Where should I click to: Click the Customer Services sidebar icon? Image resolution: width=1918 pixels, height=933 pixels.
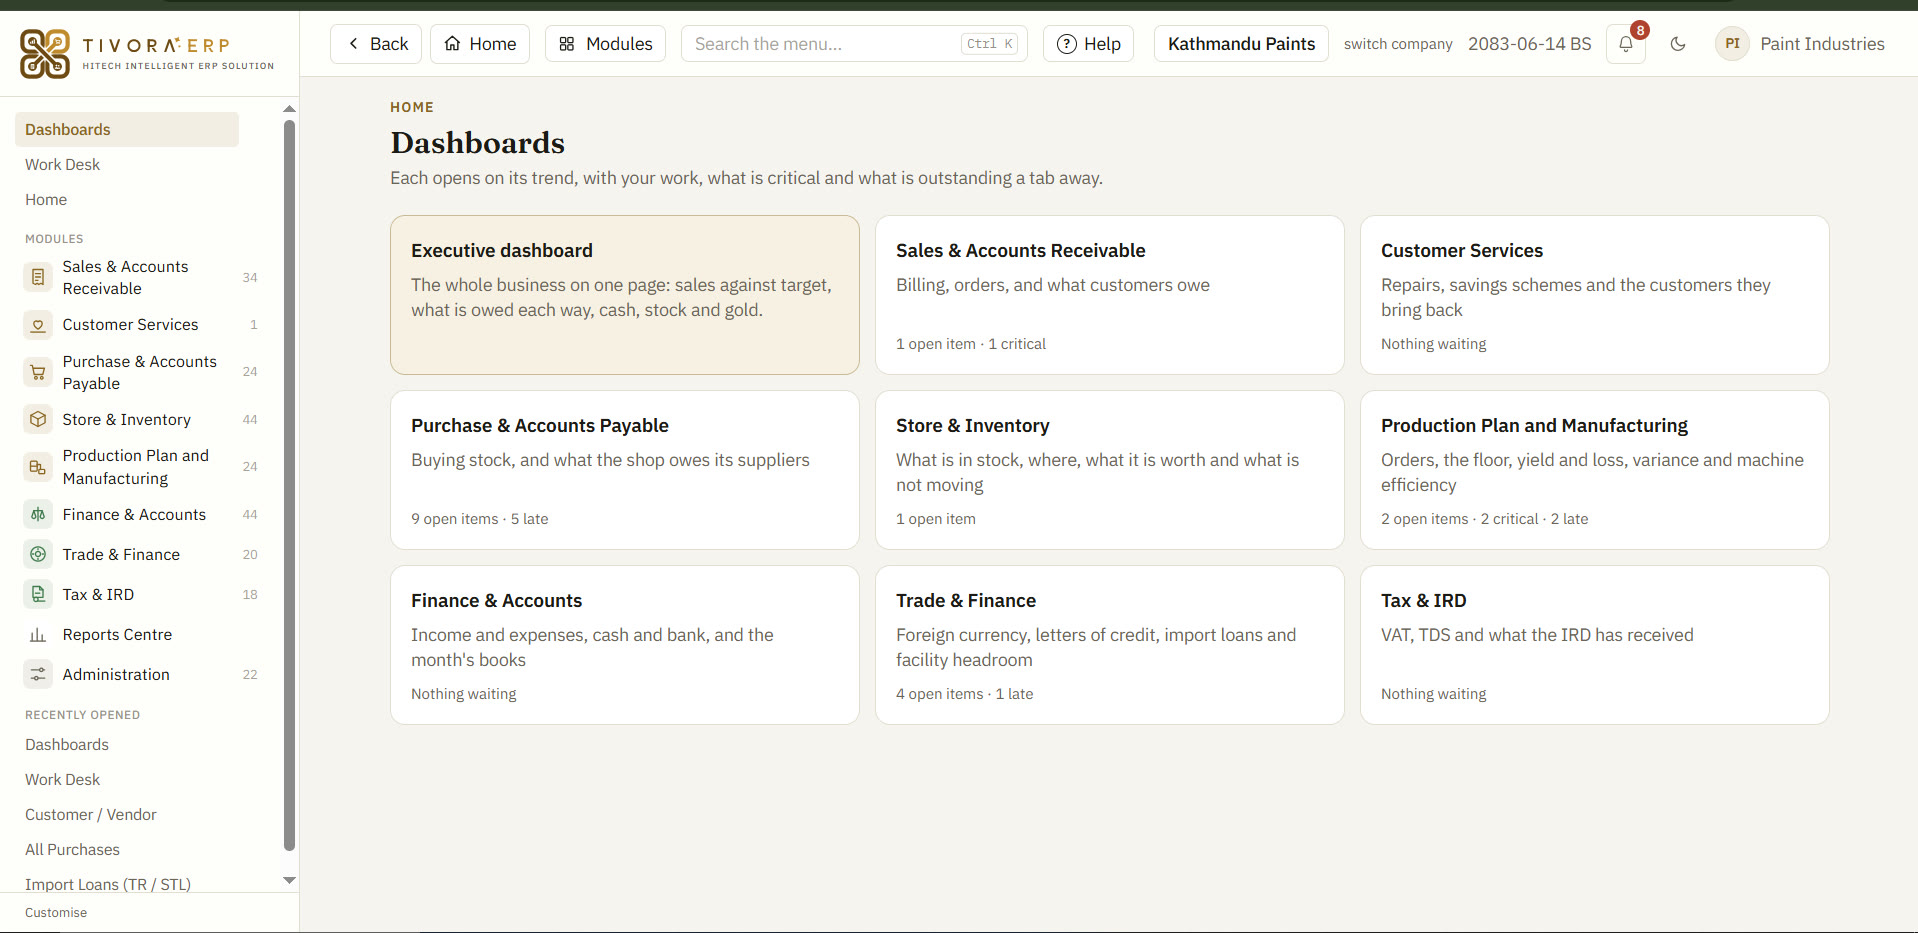[38, 325]
